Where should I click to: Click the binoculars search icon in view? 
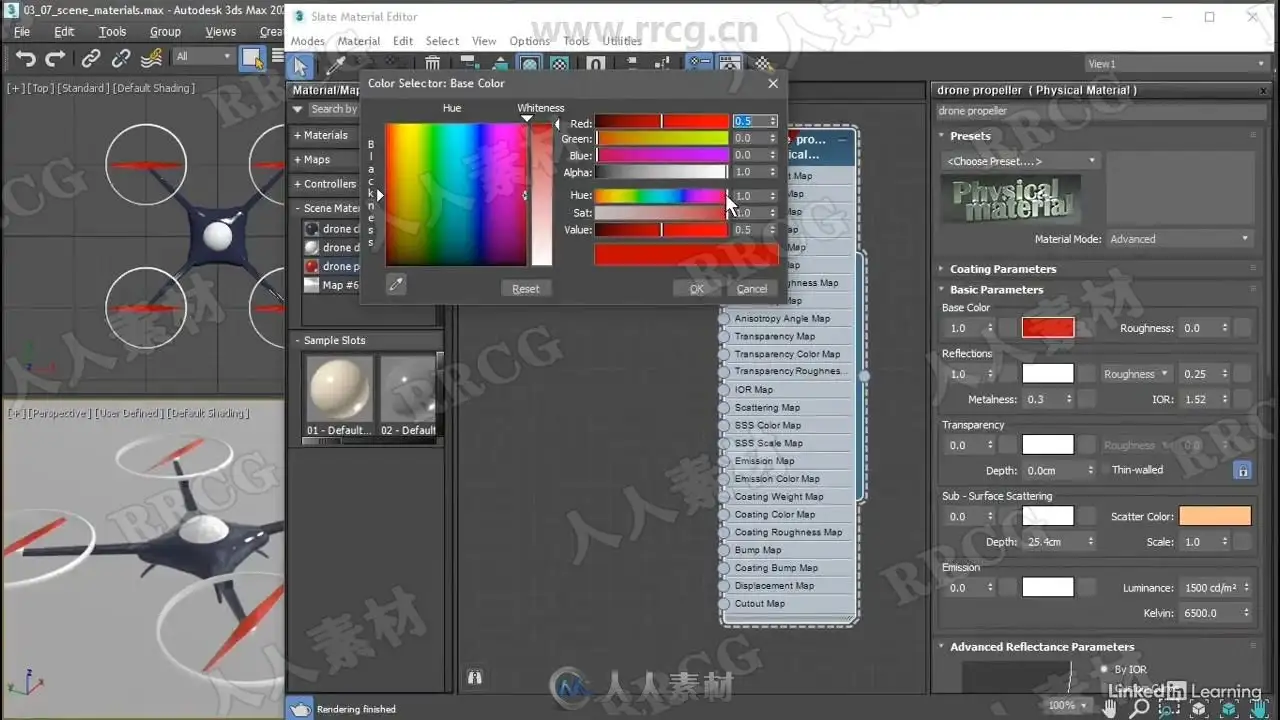[475, 677]
